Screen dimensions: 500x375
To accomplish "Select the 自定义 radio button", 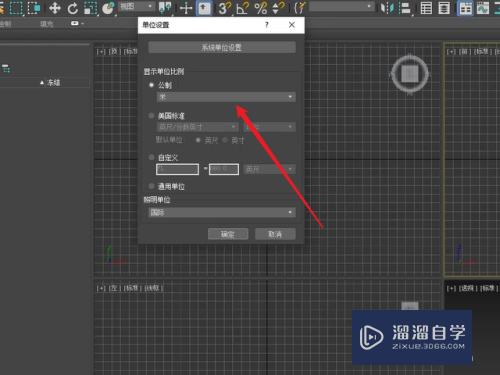I will (151, 157).
